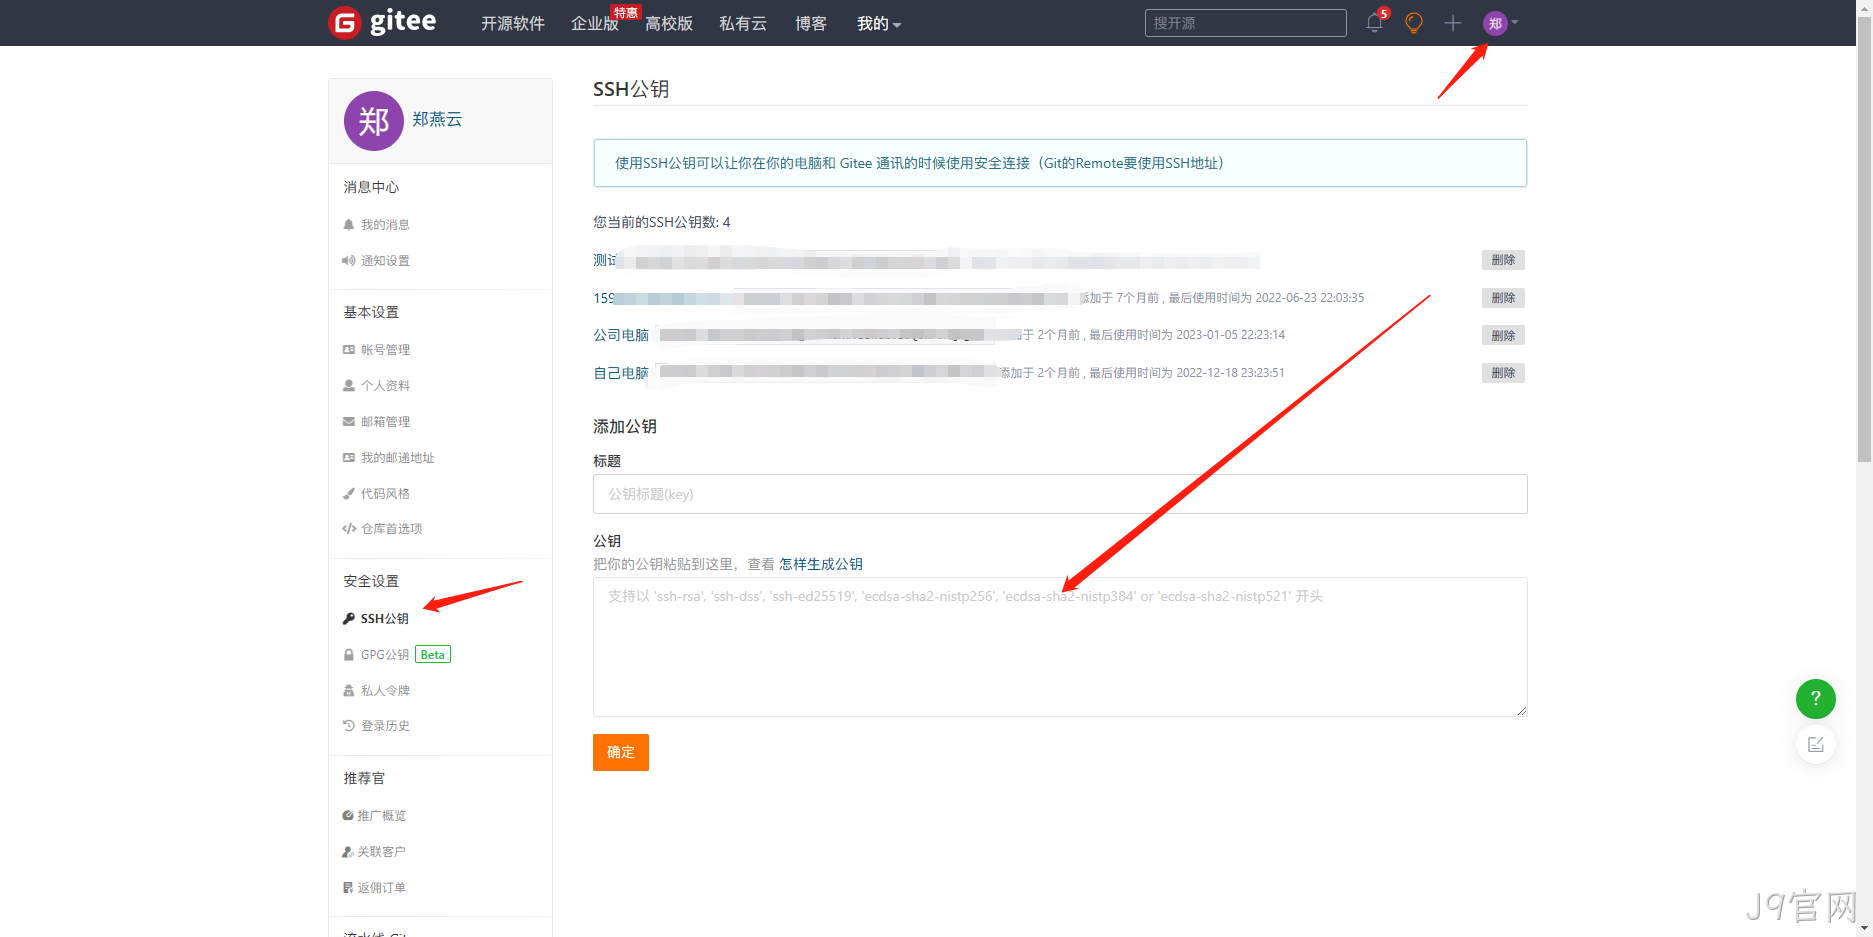Click the orange lightbulb icon in header
Screen dimensions: 1873x937
click(1414, 23)
